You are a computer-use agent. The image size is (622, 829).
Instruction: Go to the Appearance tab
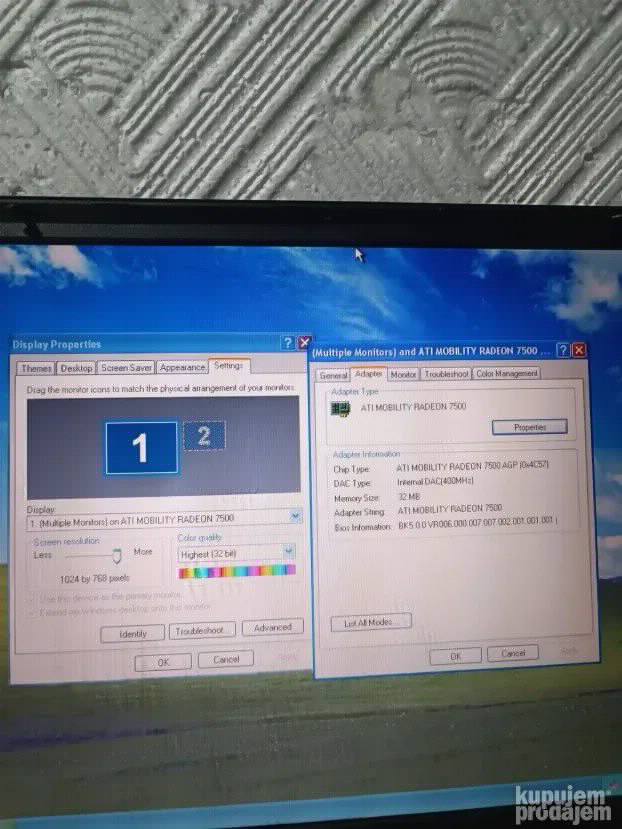point(182,367)
